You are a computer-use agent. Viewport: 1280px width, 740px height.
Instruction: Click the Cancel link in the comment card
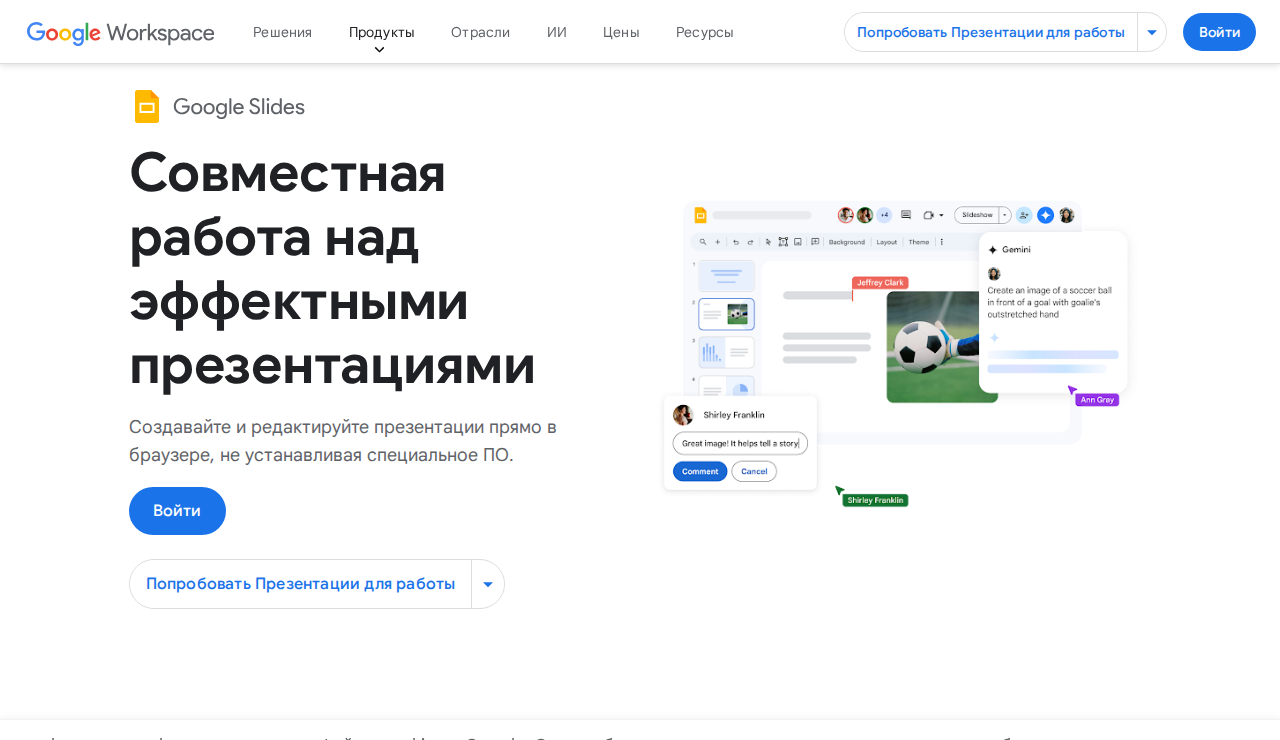pyautogui.click(x=754, y=471)
